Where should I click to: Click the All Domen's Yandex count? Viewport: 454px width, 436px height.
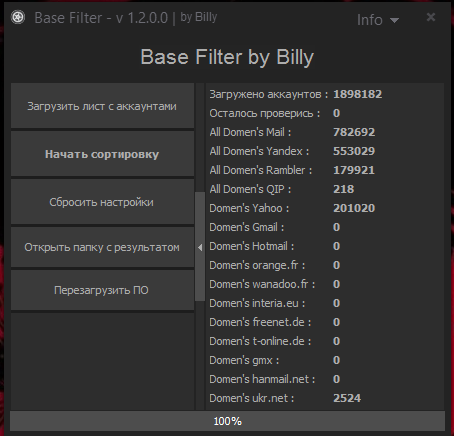click(354, 151)
